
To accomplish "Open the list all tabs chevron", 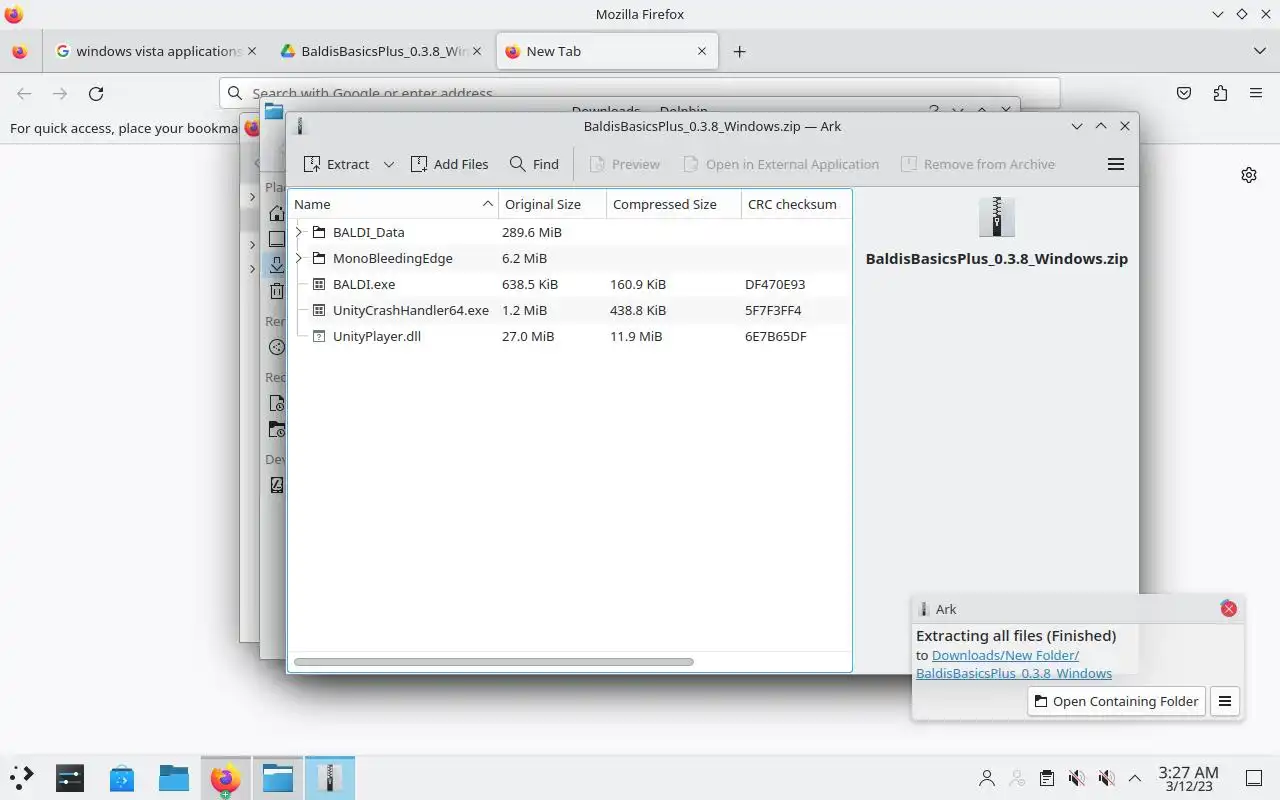I will coord(1259,51).
